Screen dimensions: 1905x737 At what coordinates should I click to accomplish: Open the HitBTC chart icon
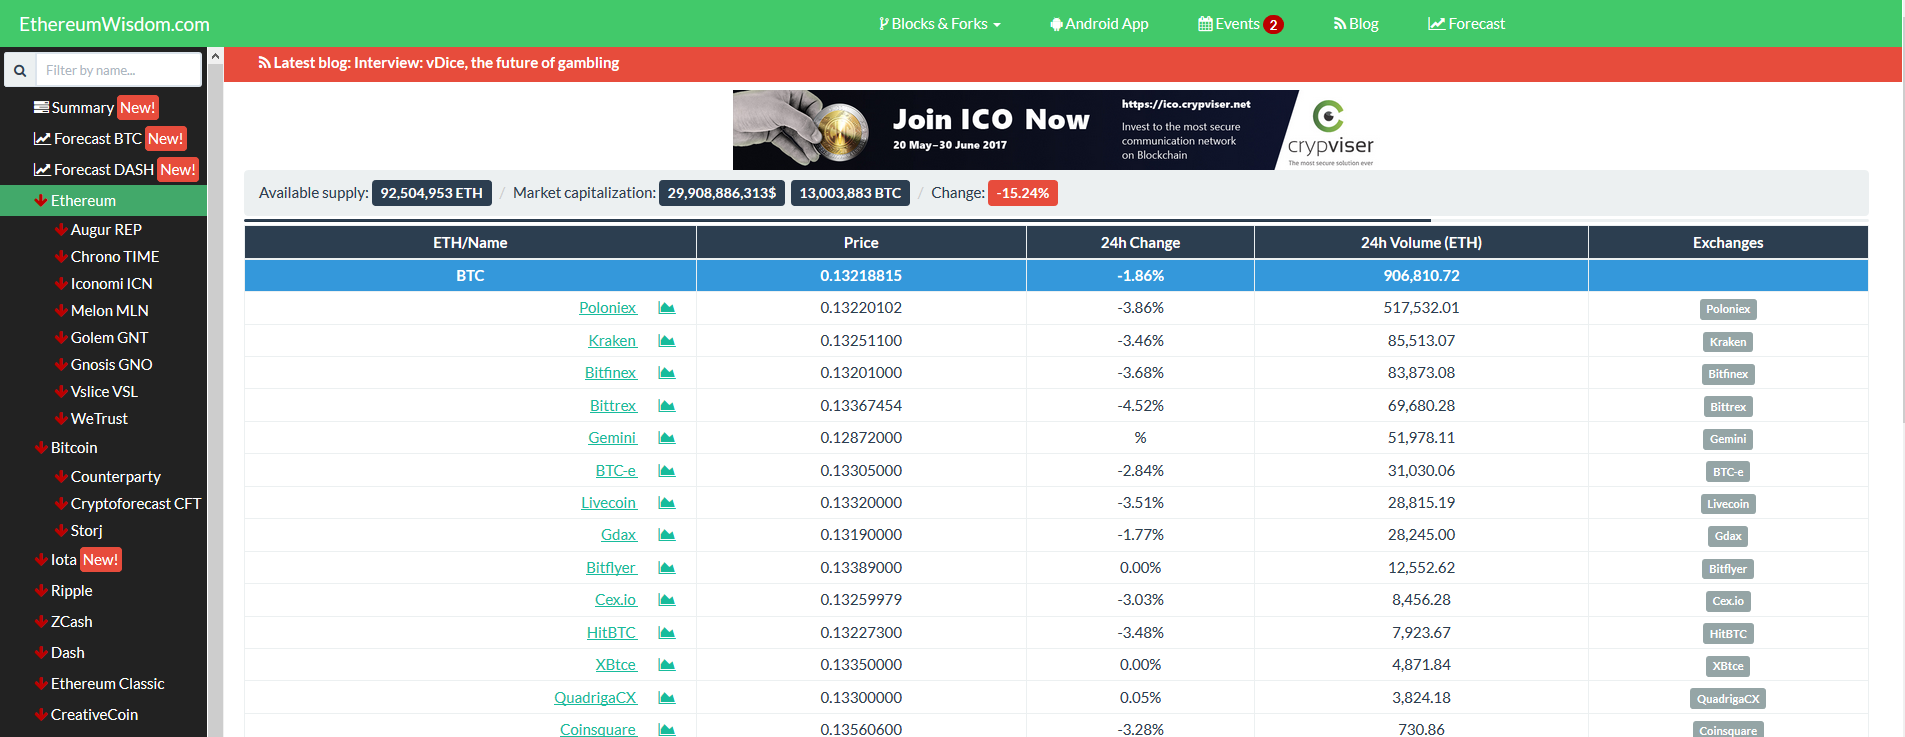667,633
